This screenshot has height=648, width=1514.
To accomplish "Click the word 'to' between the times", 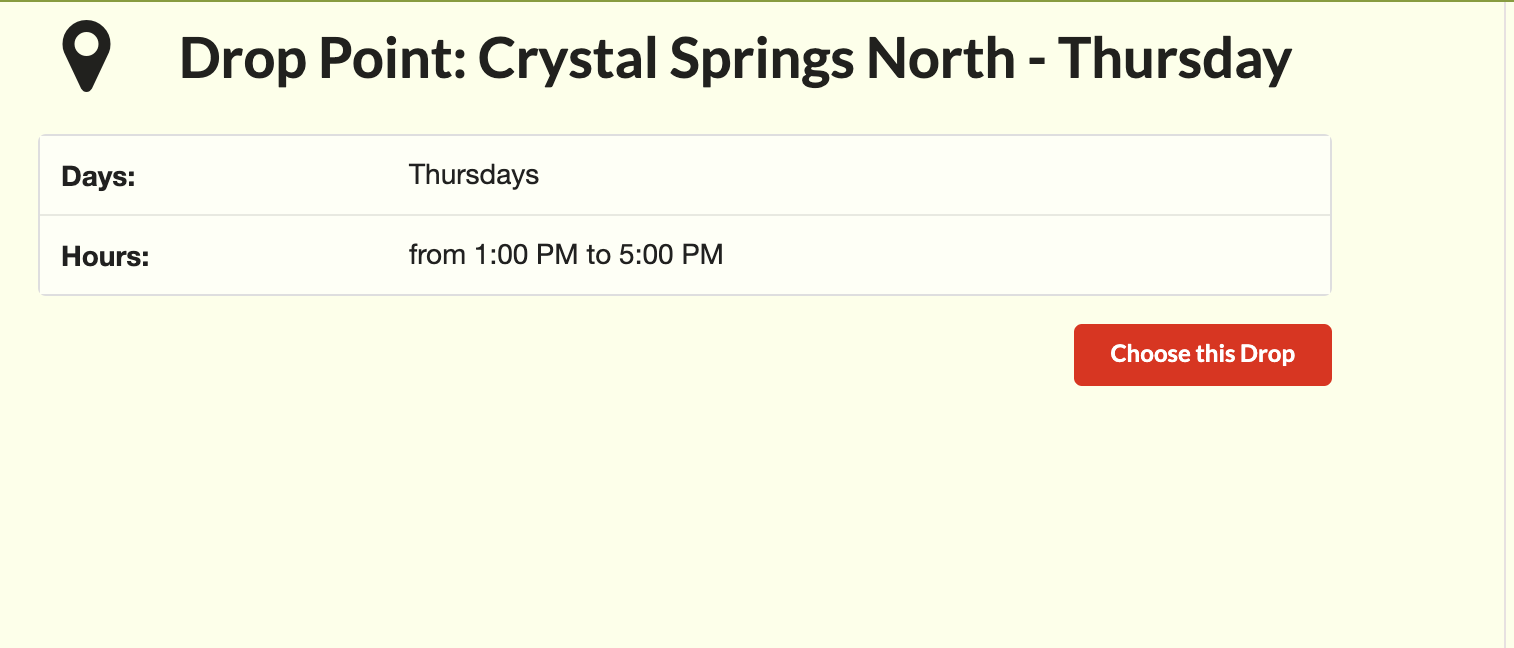I will pos(598,255).
